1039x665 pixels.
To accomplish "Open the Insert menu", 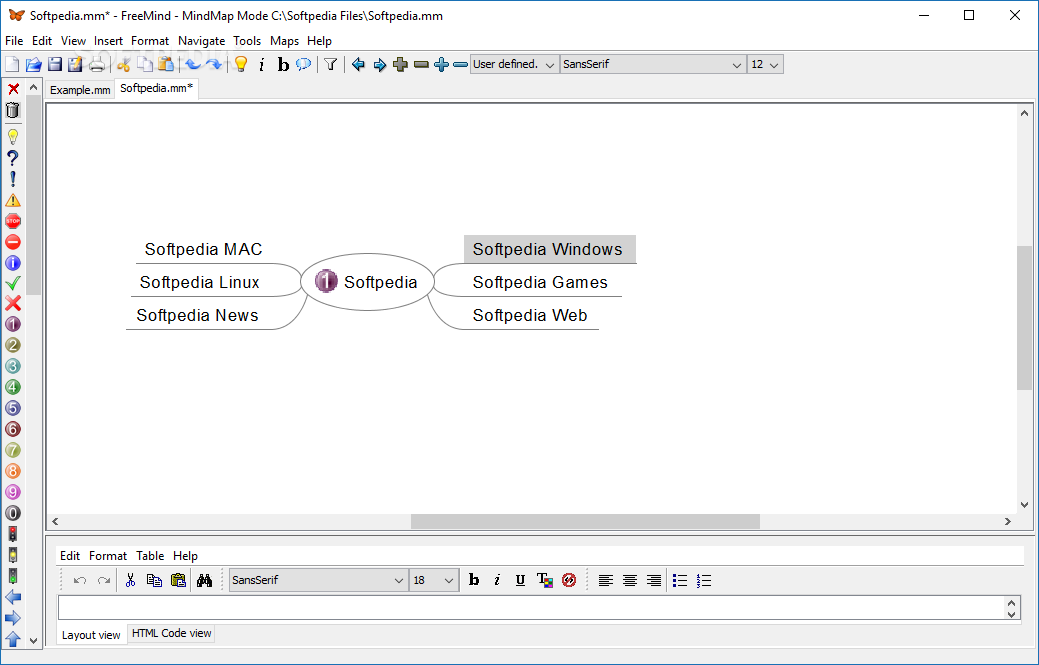I will click(108, 41).
